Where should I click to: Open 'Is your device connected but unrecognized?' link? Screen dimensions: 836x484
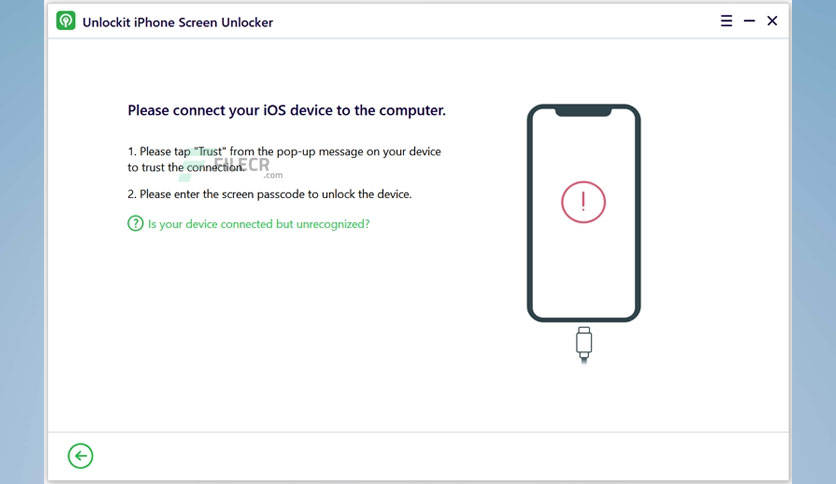tap(259, 224)
